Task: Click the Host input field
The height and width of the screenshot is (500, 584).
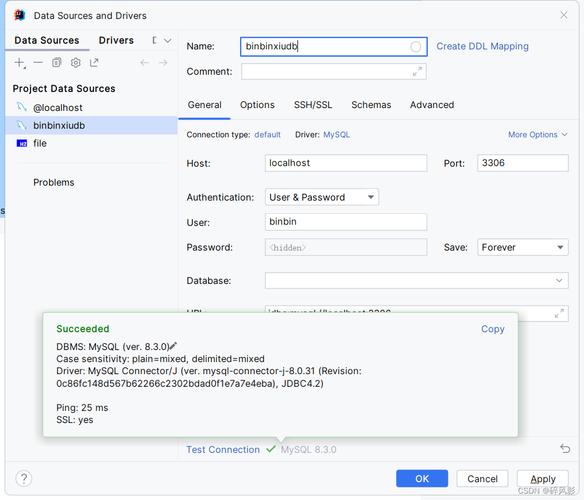Action: 346,163
